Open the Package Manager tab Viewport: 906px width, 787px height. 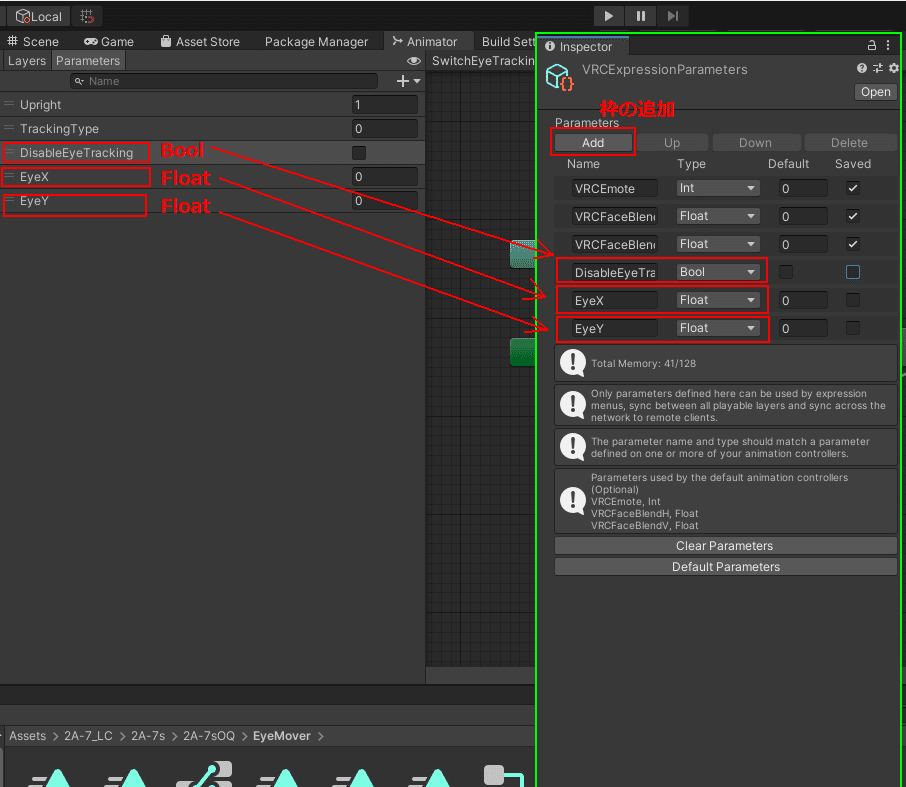coord(316,42)
